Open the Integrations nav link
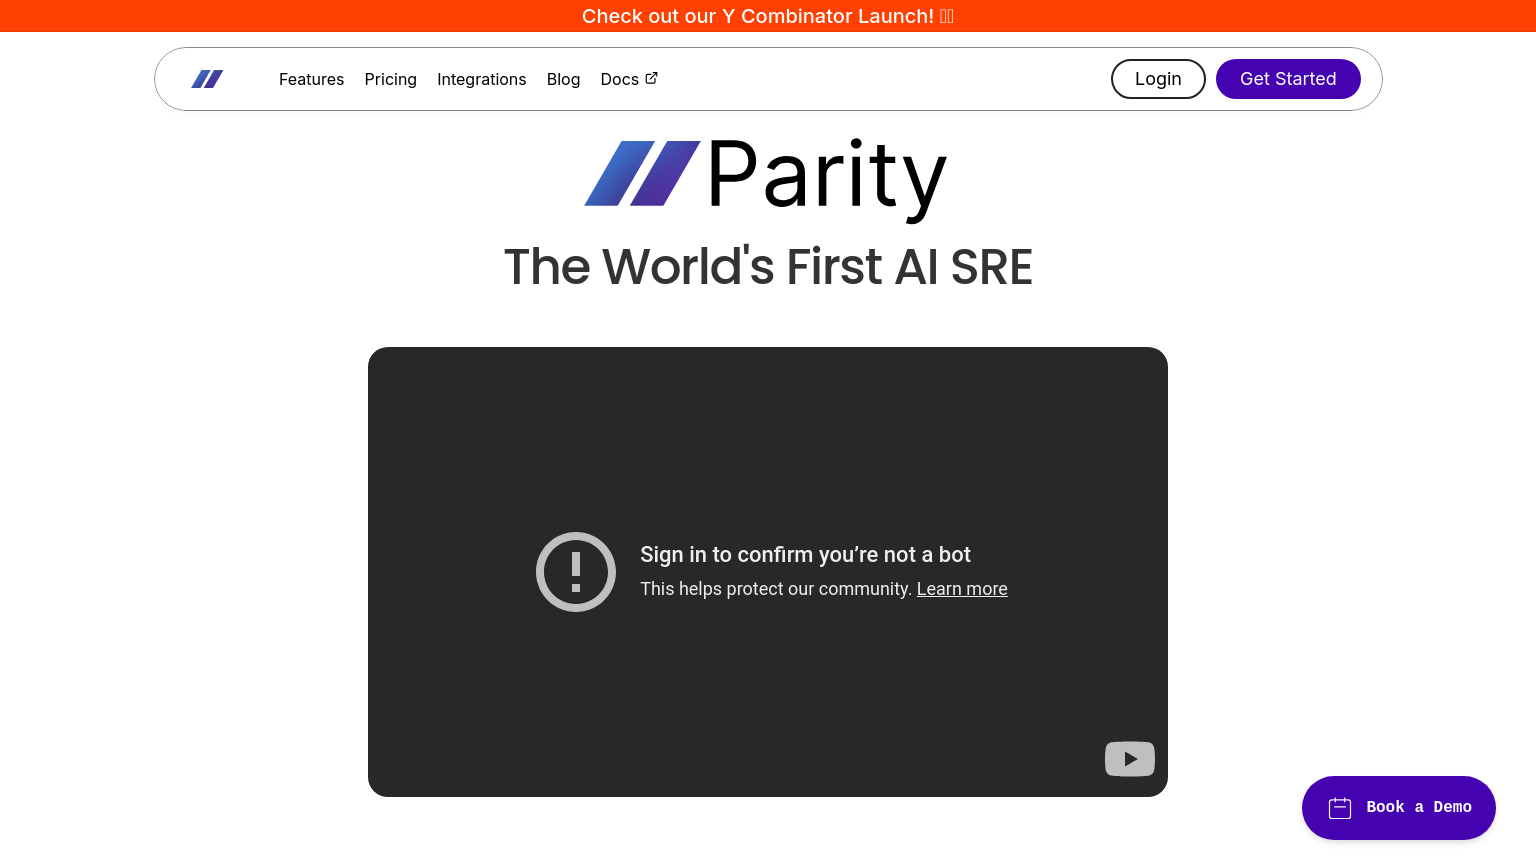This screenshot has width=1536, height=864. click(x=481, y=79)
